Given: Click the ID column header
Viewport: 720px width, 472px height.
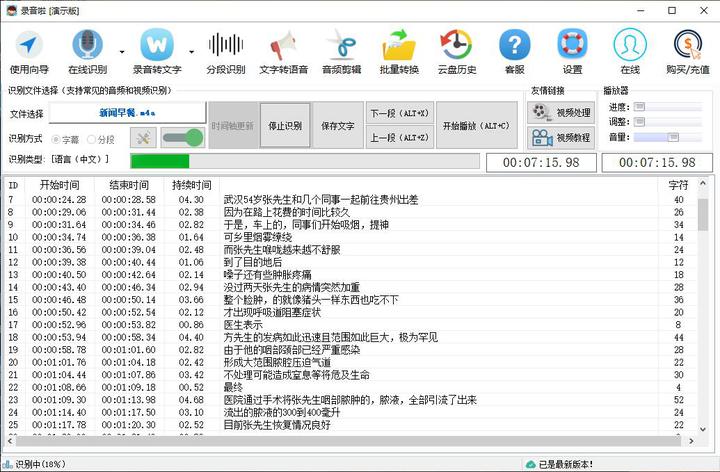Looking at the screenshot, I should (13, 185).
